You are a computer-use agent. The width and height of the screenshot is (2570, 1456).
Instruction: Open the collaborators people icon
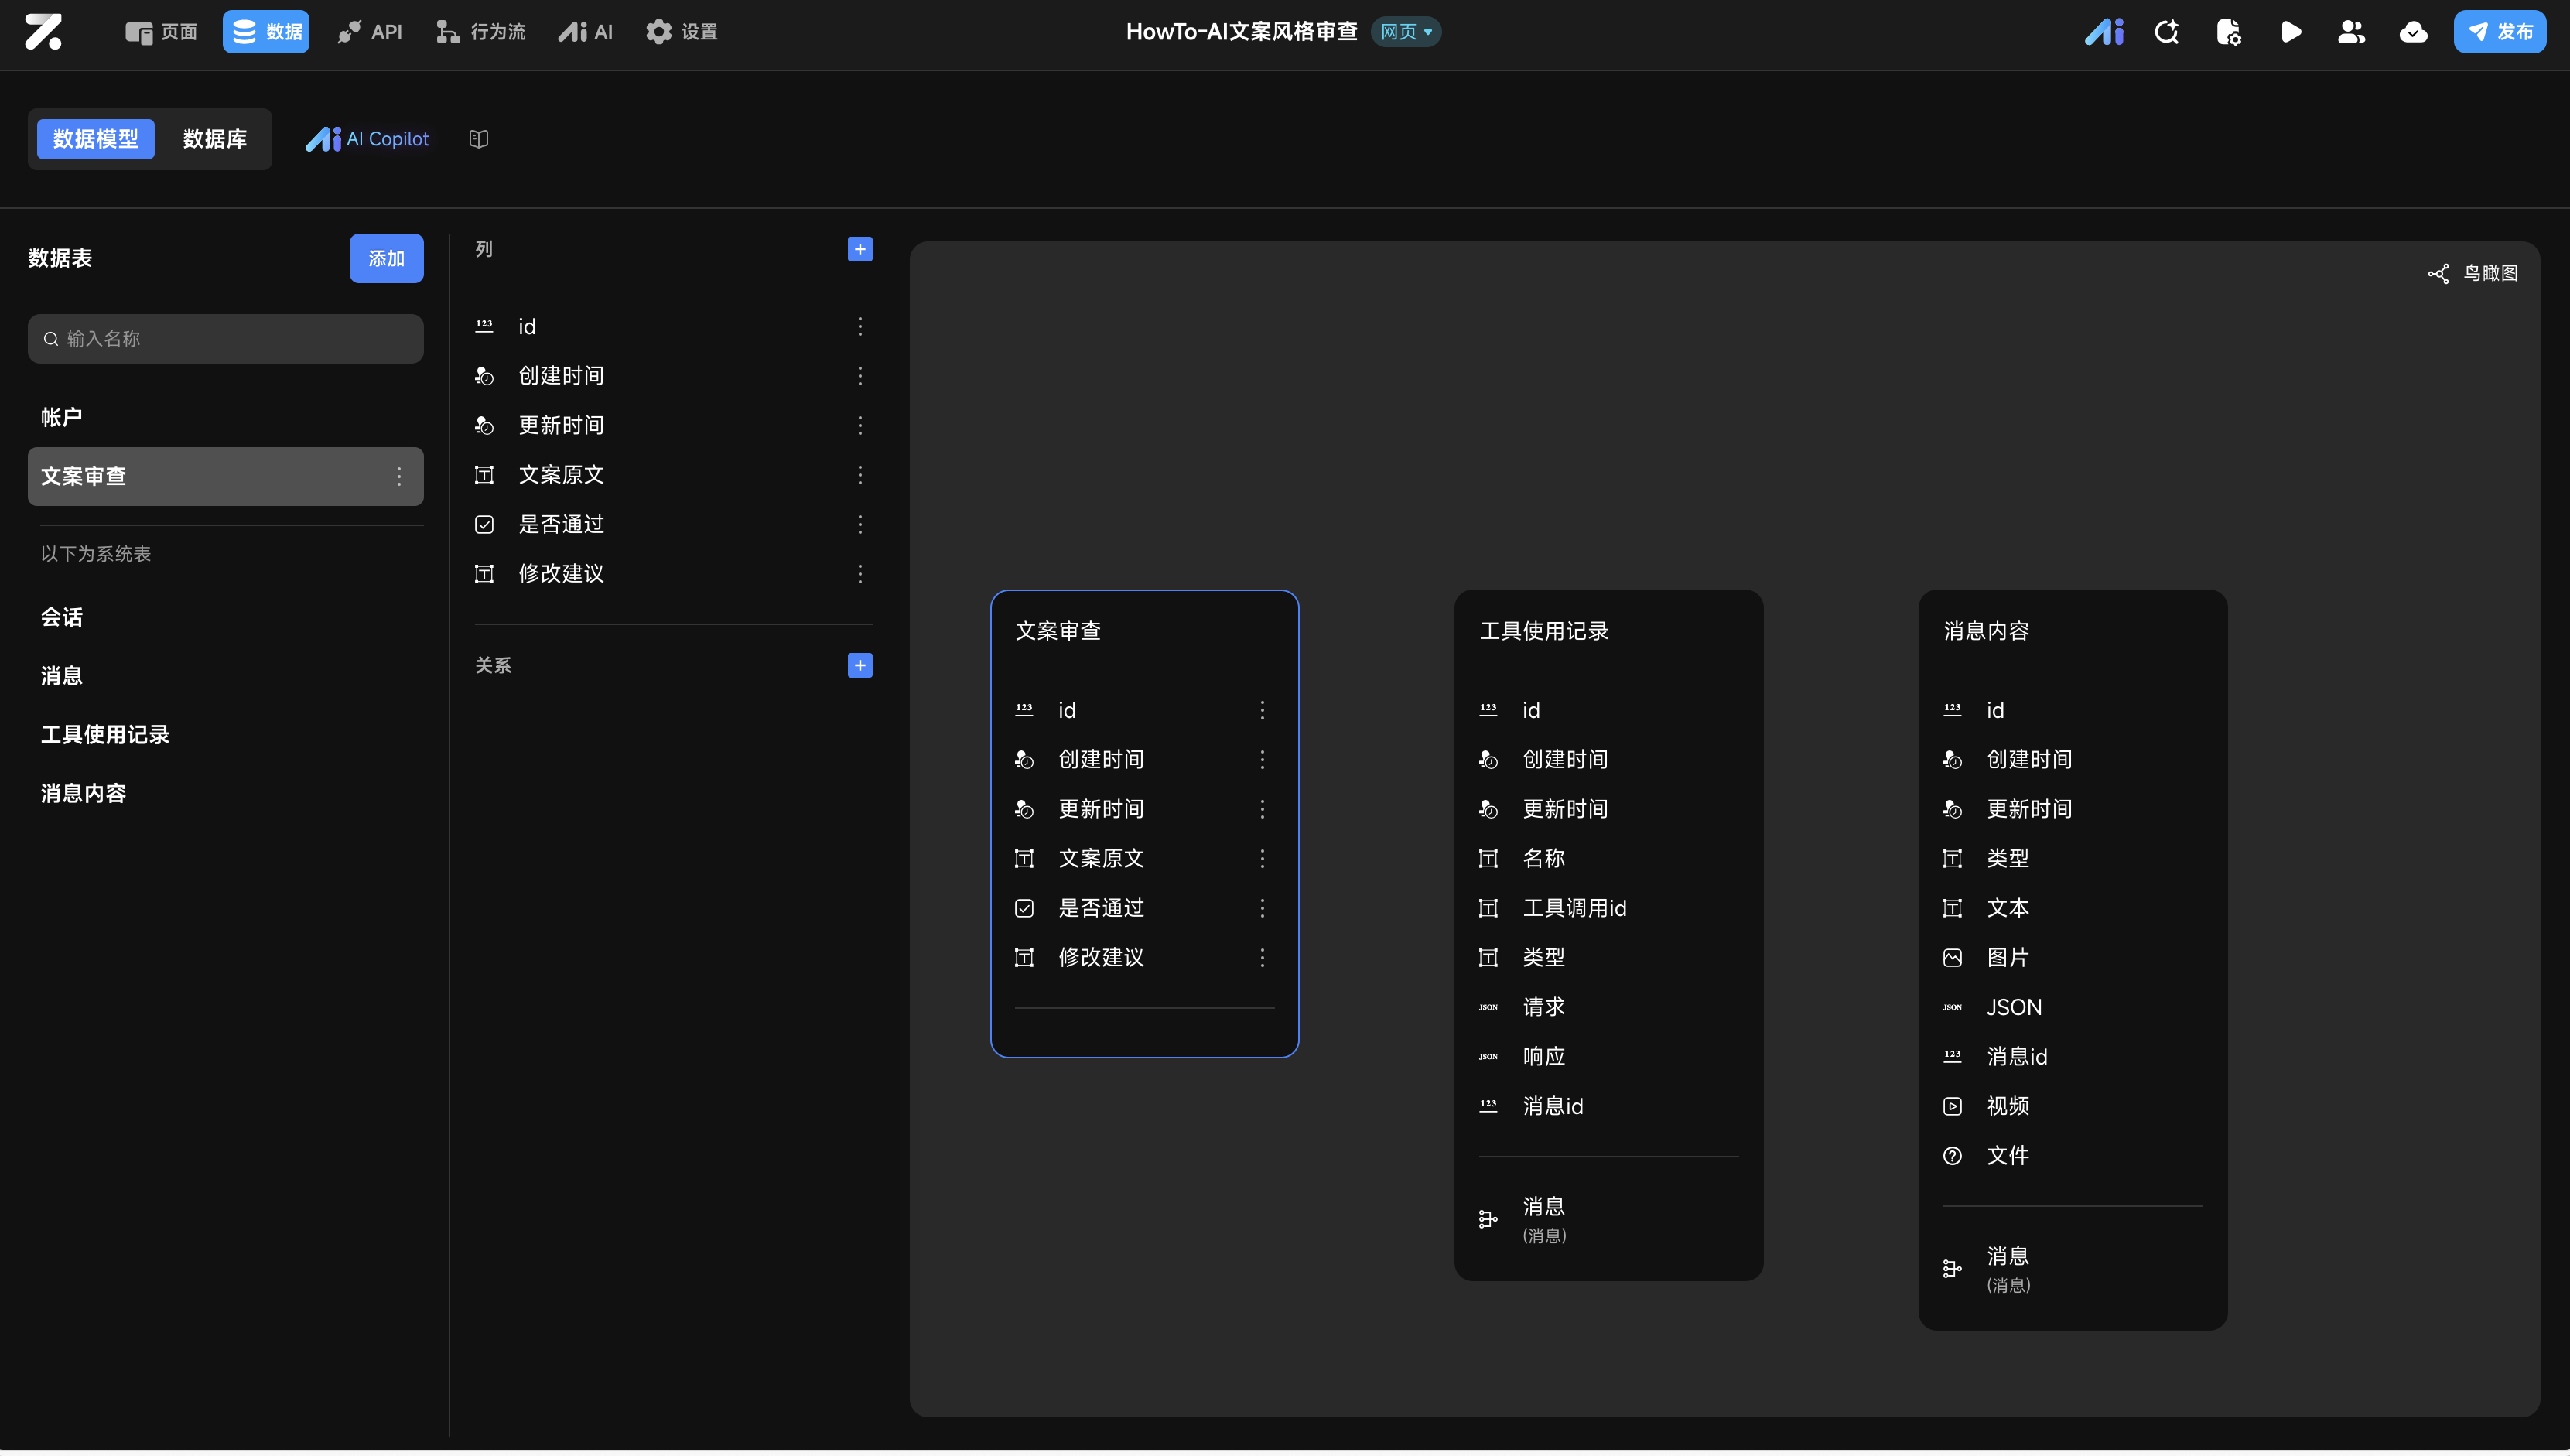(x=2351, y=32)
